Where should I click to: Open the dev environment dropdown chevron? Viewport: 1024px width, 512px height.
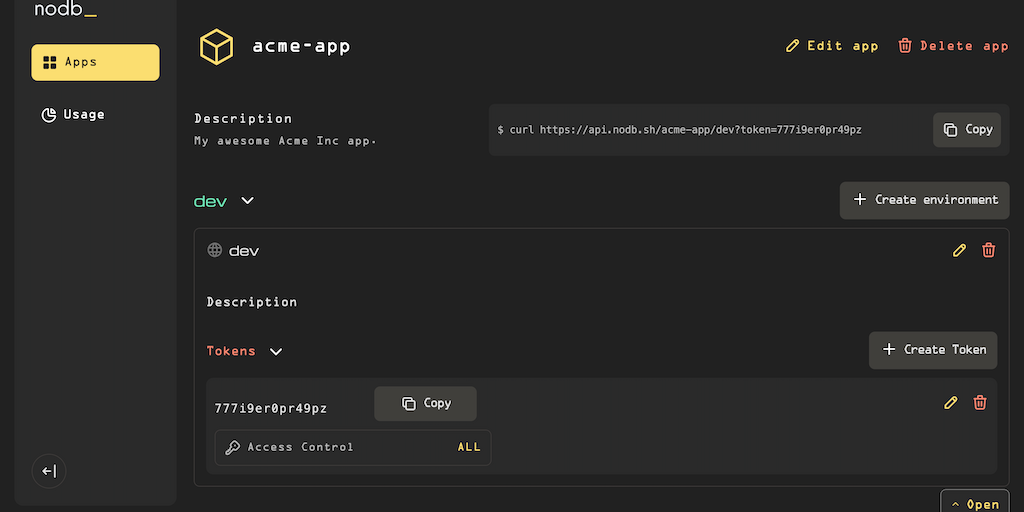pyautogui.click(x=248, y=201)
